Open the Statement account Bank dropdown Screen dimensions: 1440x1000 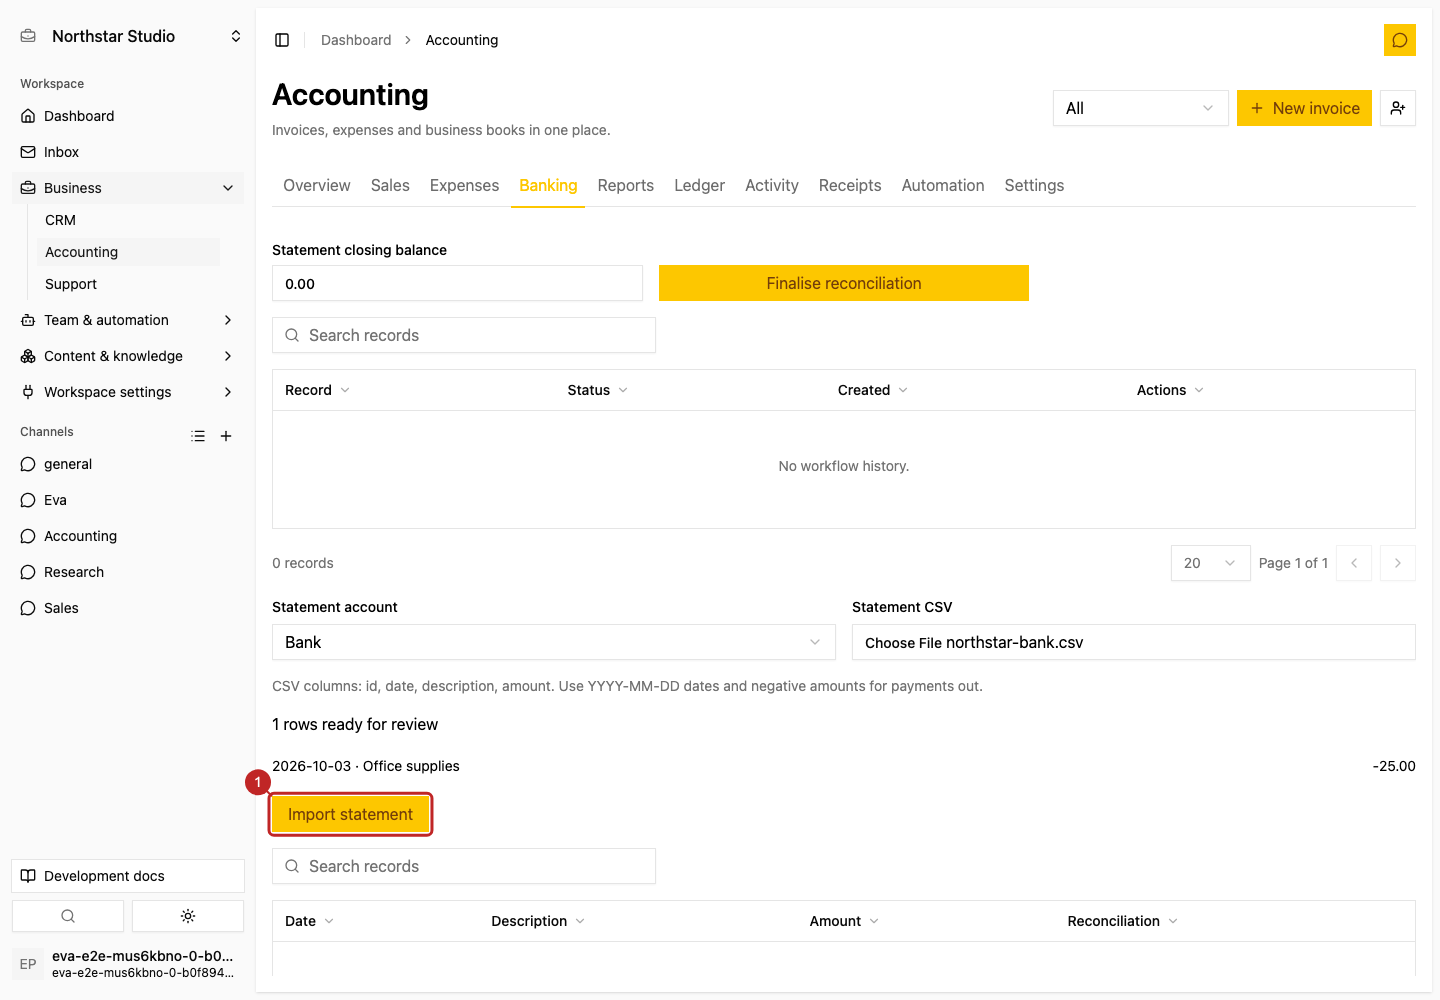pos(553,642)
